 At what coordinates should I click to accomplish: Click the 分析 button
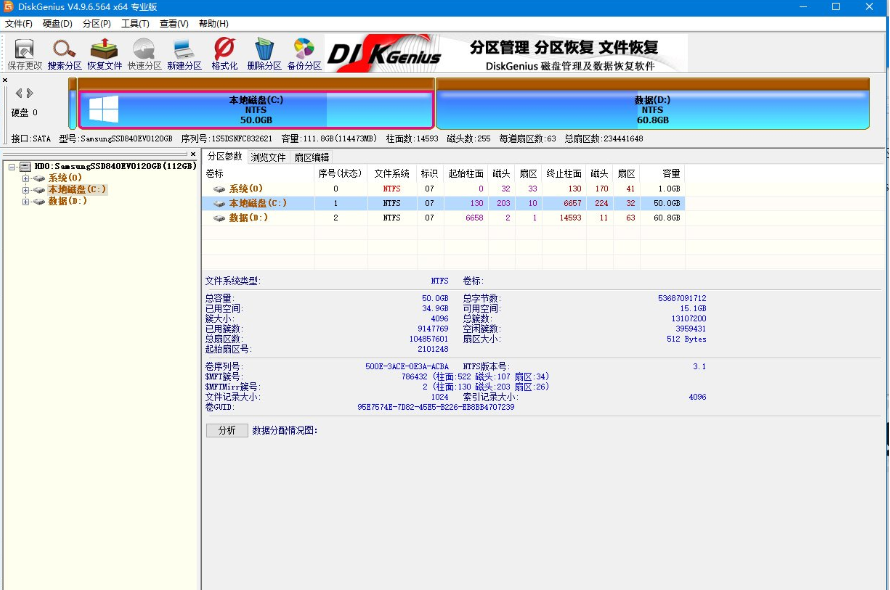click(x=227, y=430)
